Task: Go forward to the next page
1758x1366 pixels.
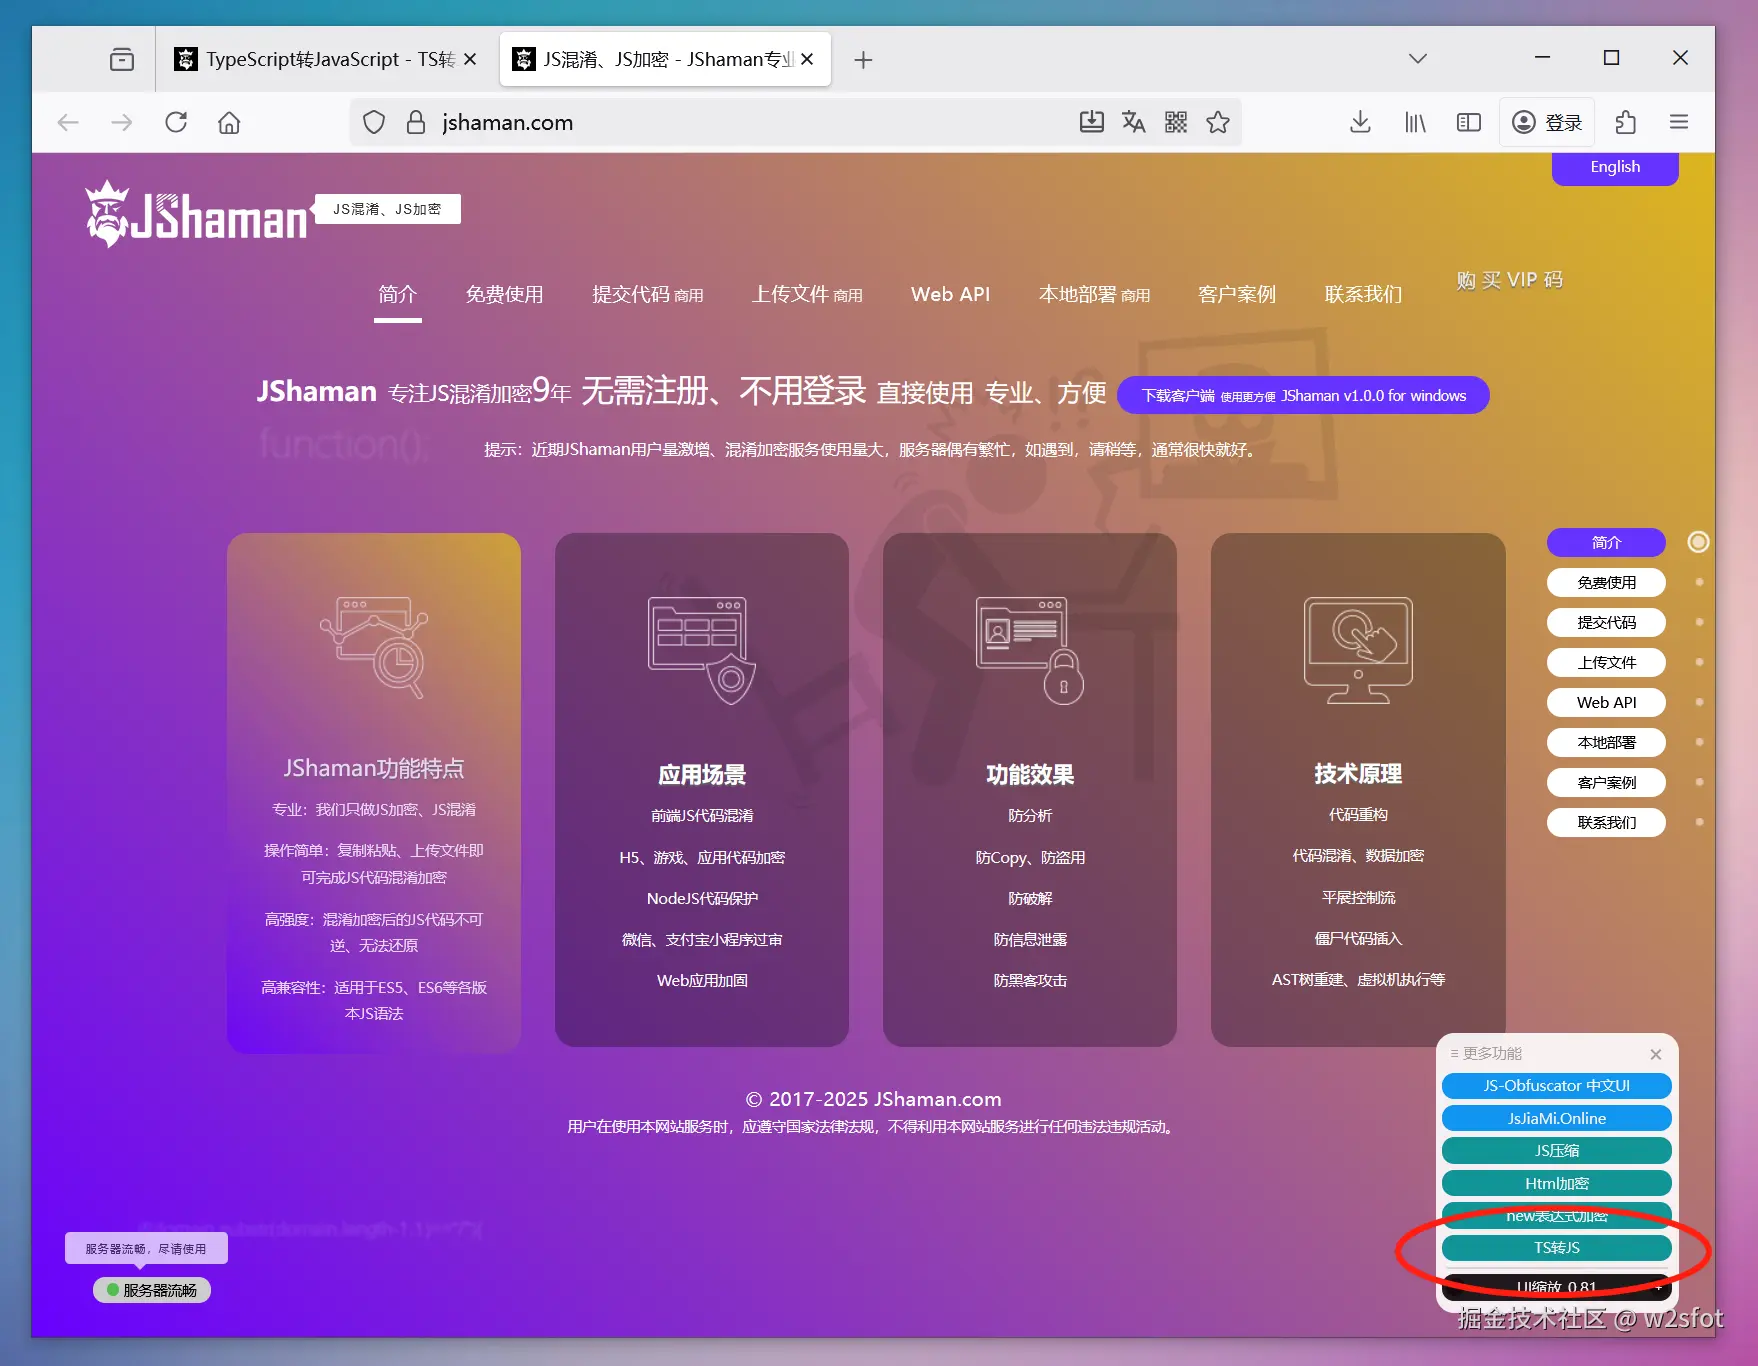Action: pyautogui.click(x=122, y=123)
